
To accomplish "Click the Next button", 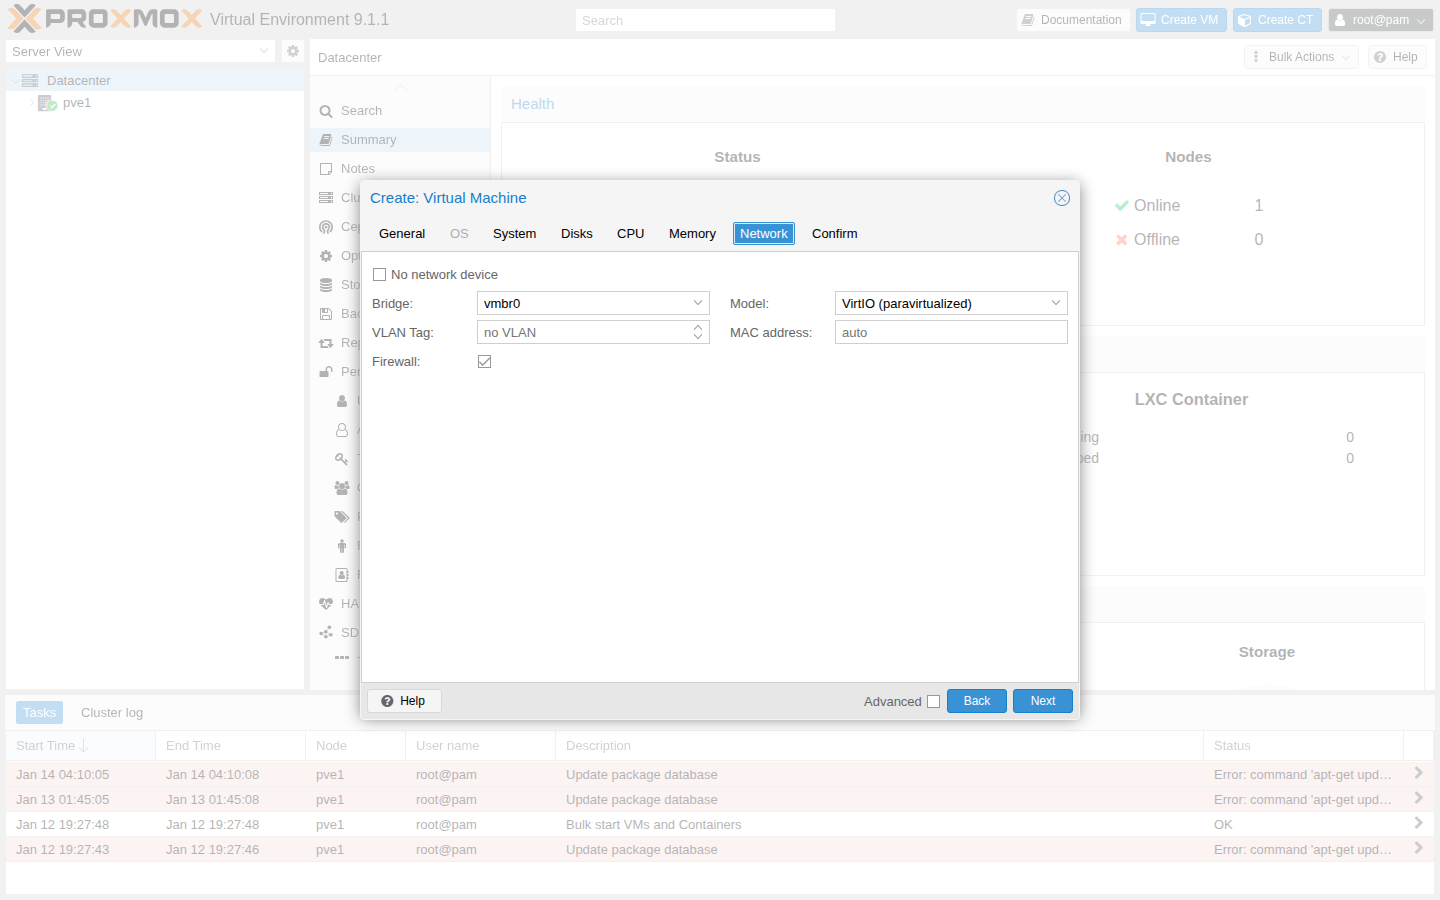I will [1042, 701].
